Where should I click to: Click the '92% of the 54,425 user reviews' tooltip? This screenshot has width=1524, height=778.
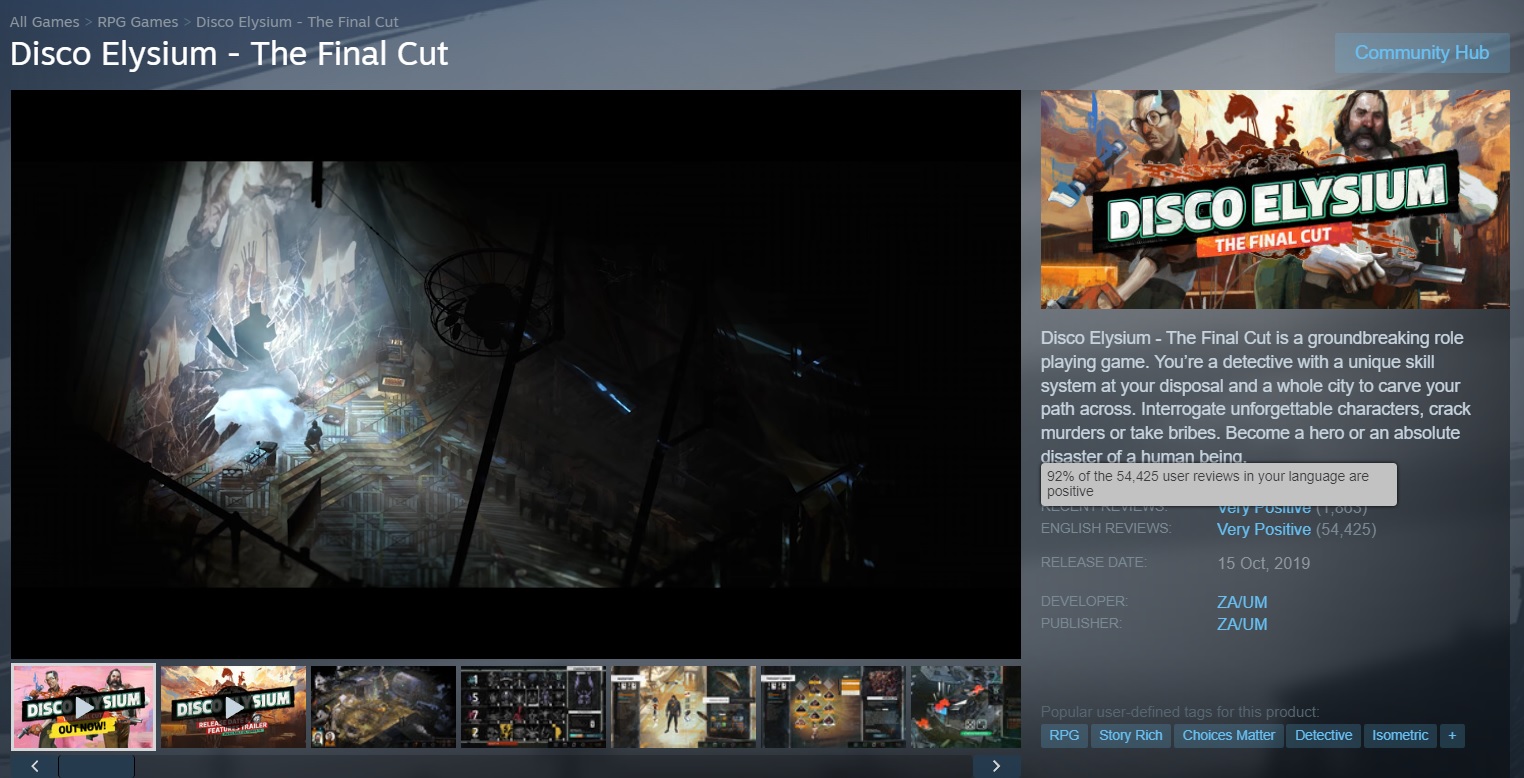coord(1219,484)
